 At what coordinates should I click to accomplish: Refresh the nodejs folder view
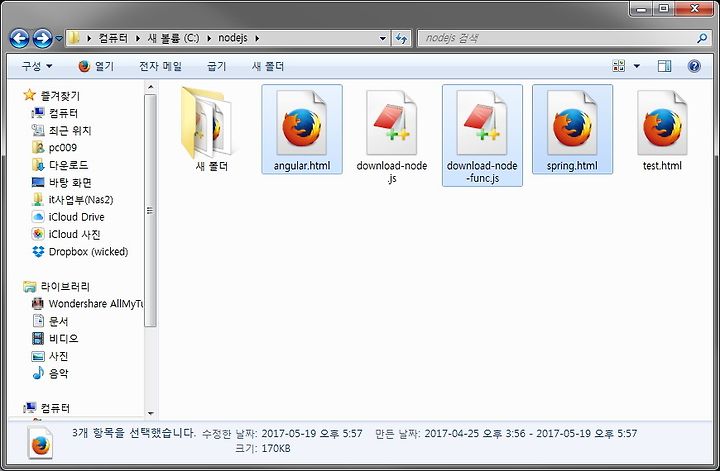[x=401, y=39]
